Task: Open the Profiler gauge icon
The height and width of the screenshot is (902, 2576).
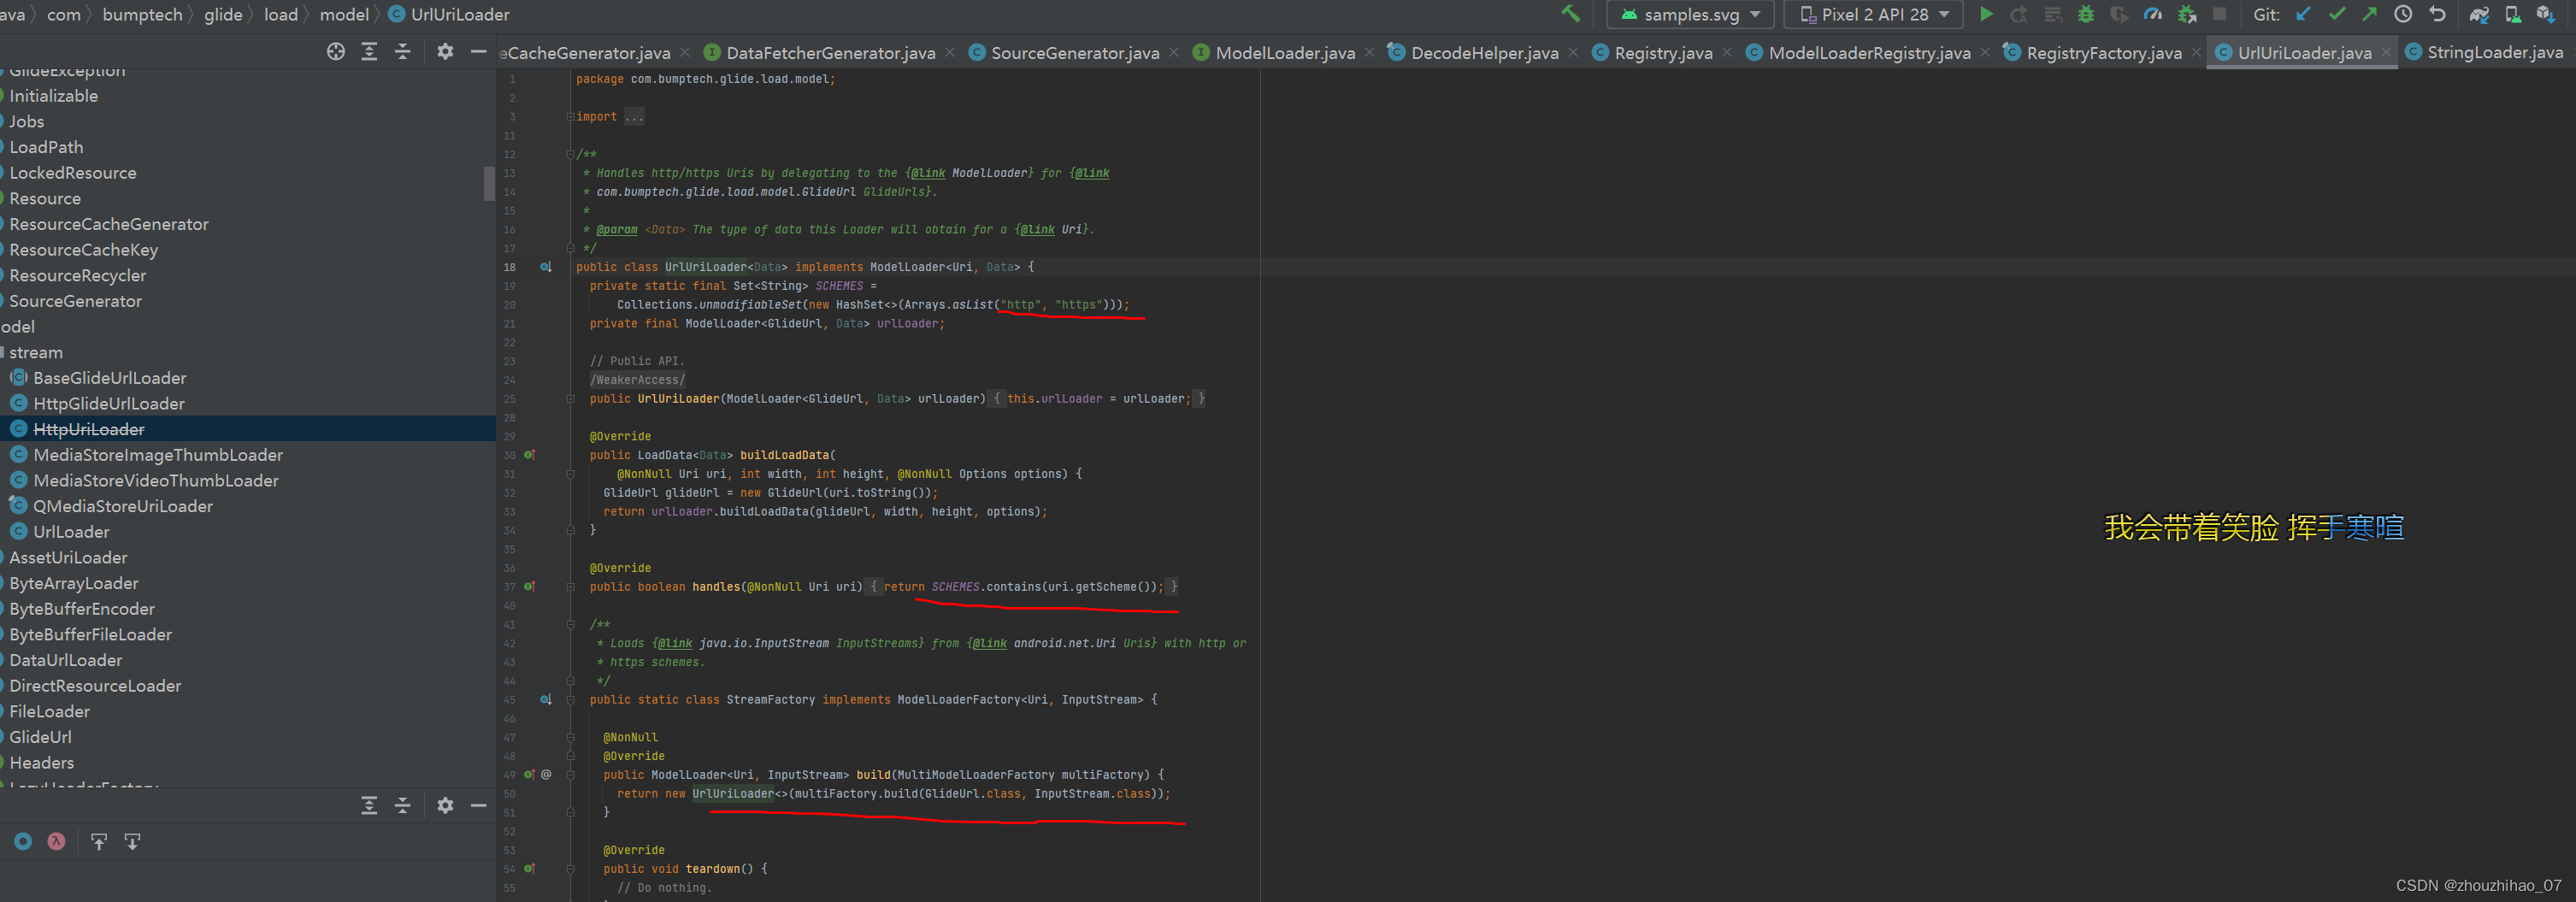Action: 2153,14
